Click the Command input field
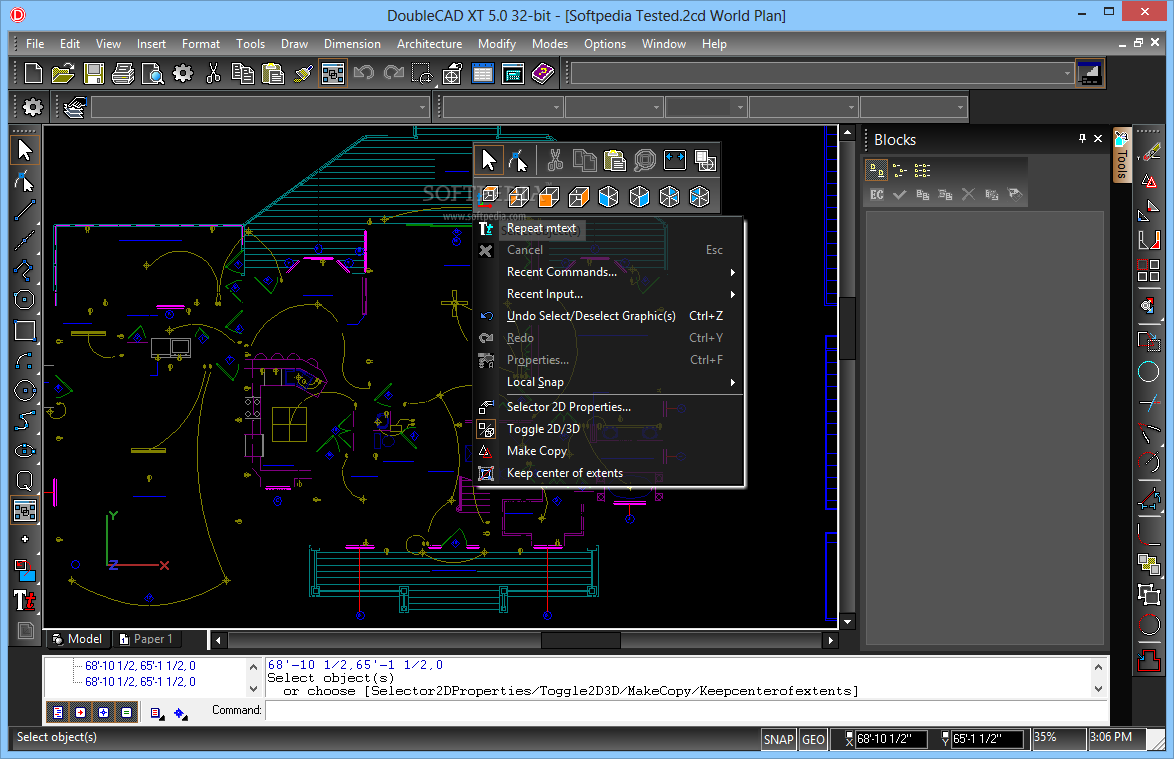Screen dimensions: 1174x759 click(686, 711)
